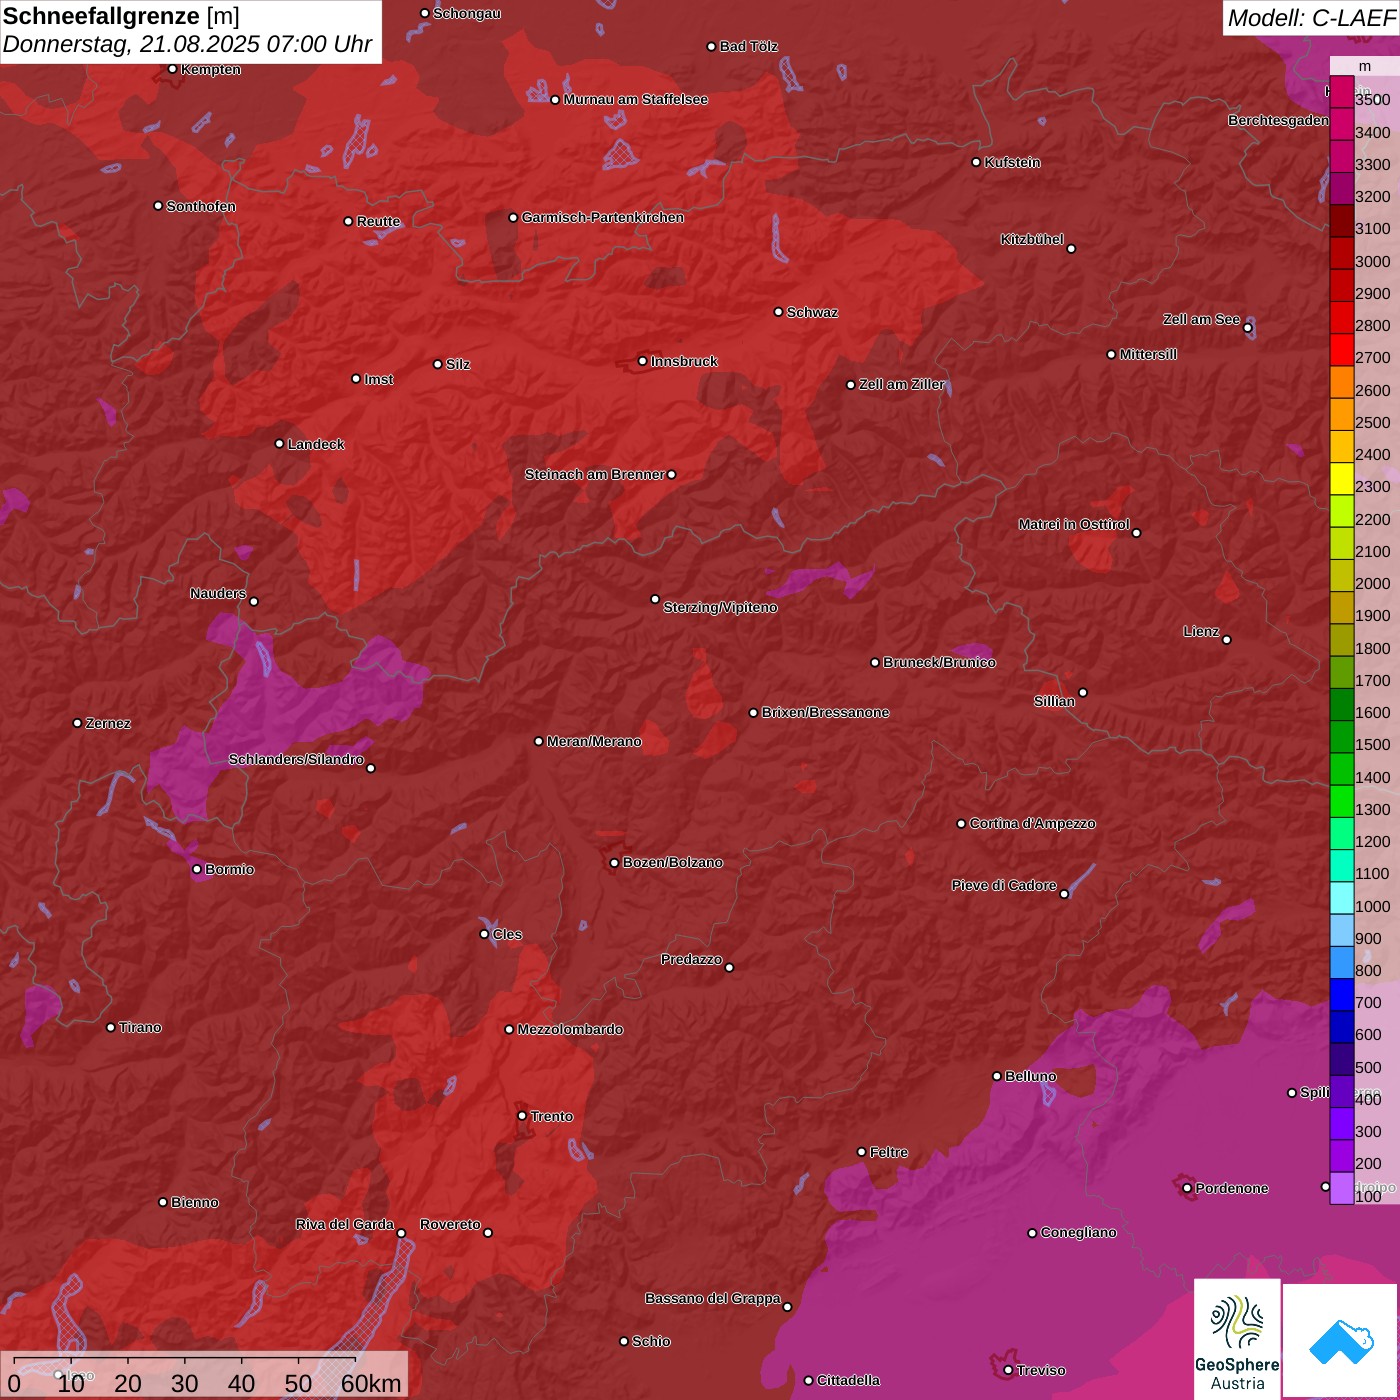Click the 2700 m red legend swatch

tap(1342, 349)
